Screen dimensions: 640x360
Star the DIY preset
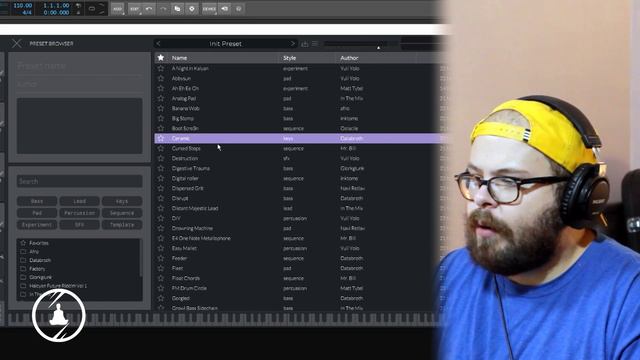coord(161,218)
